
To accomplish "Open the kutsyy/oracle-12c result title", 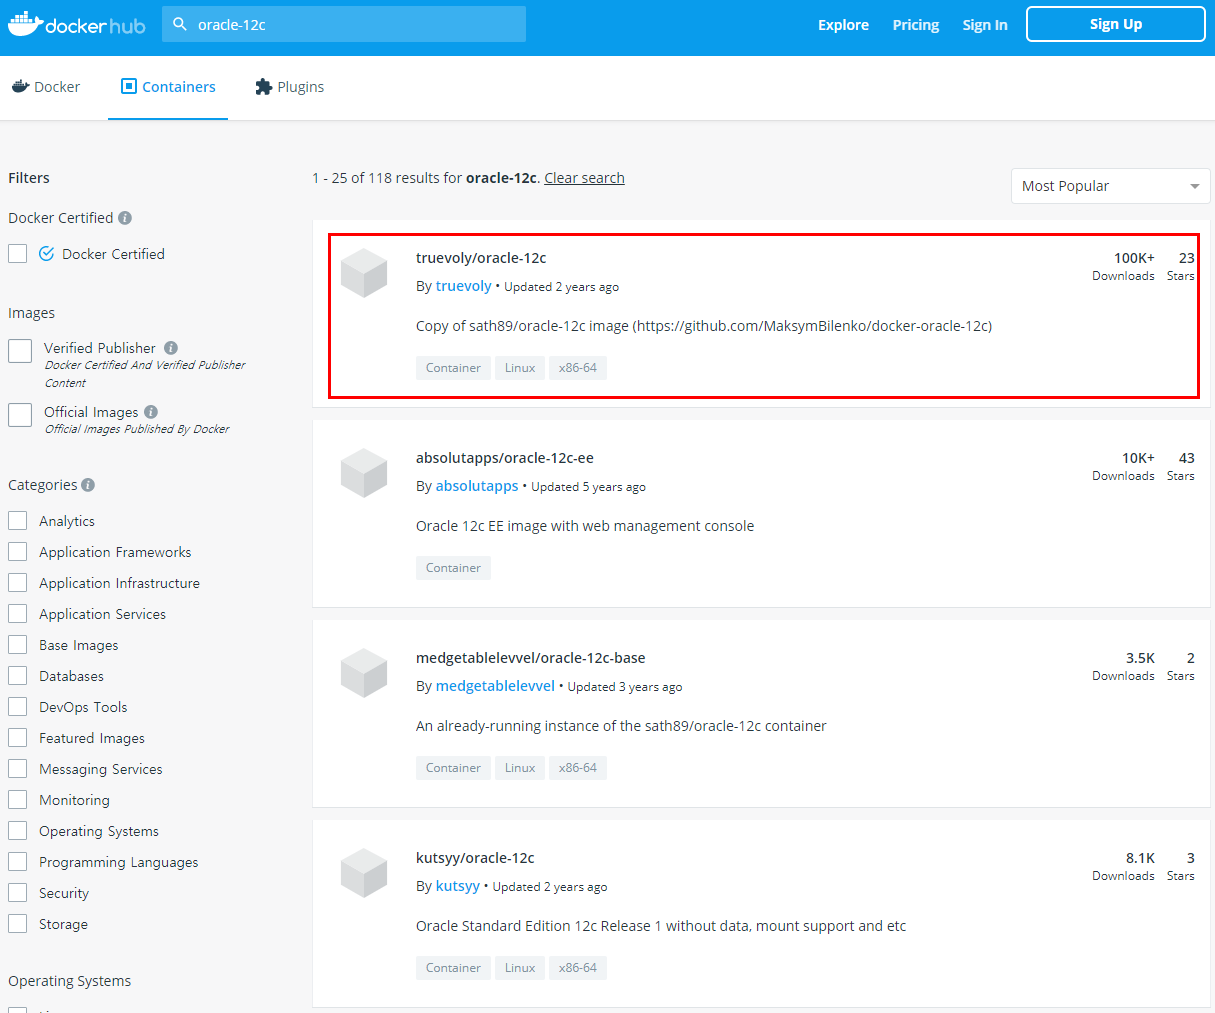I will pyautogui.click(x=475, y=858).
